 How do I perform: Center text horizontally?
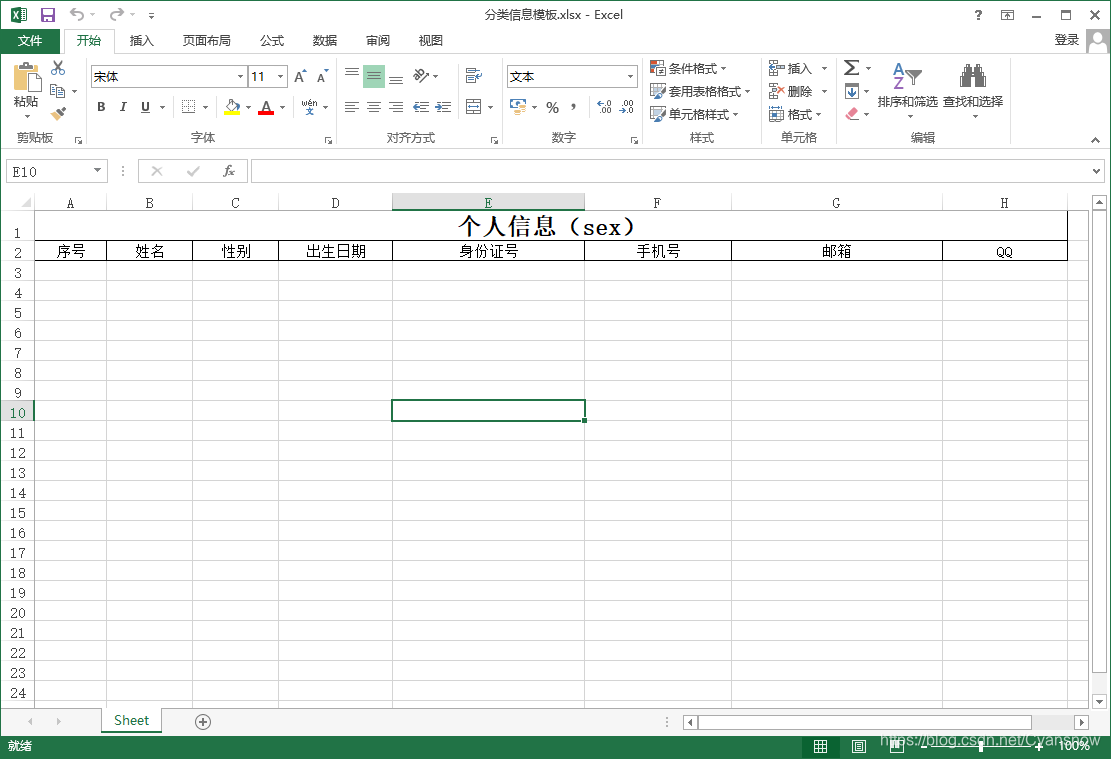click(x=374, y=107)
